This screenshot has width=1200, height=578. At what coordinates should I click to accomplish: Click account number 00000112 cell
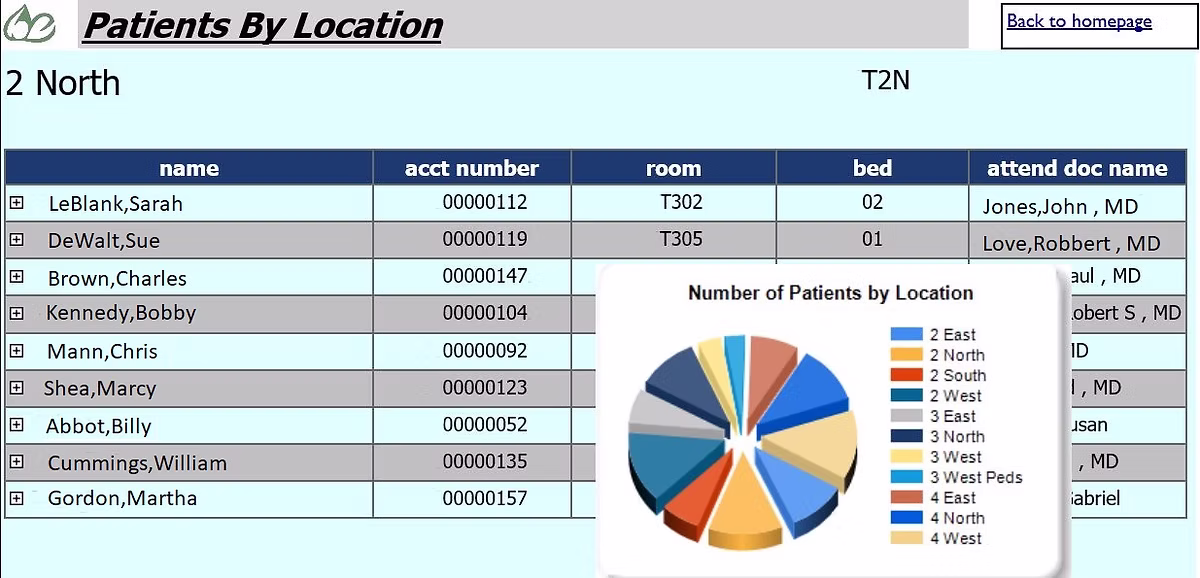(x=484, y=202)
